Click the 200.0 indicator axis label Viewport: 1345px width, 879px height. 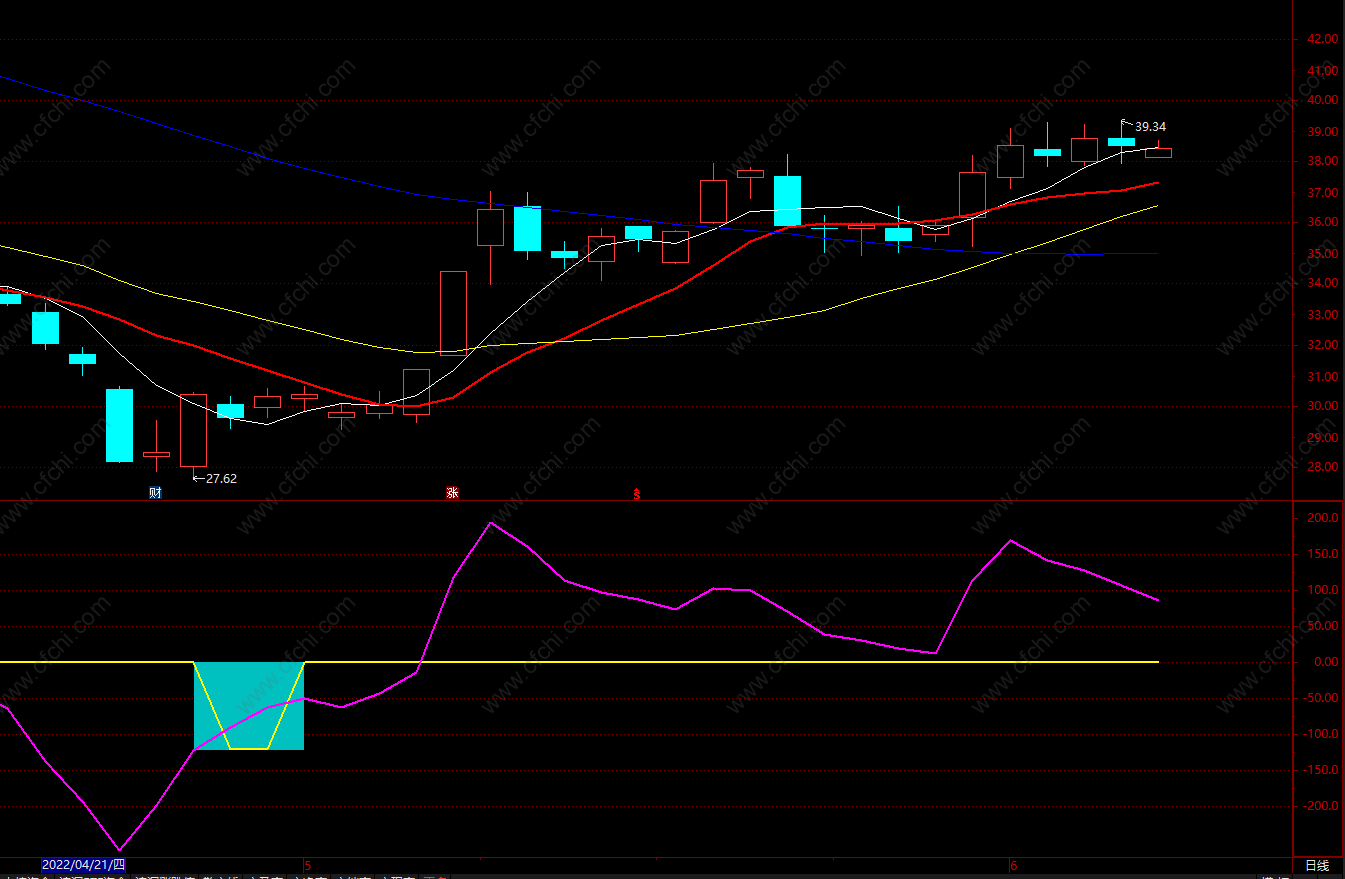click(x=1322, y=519)
